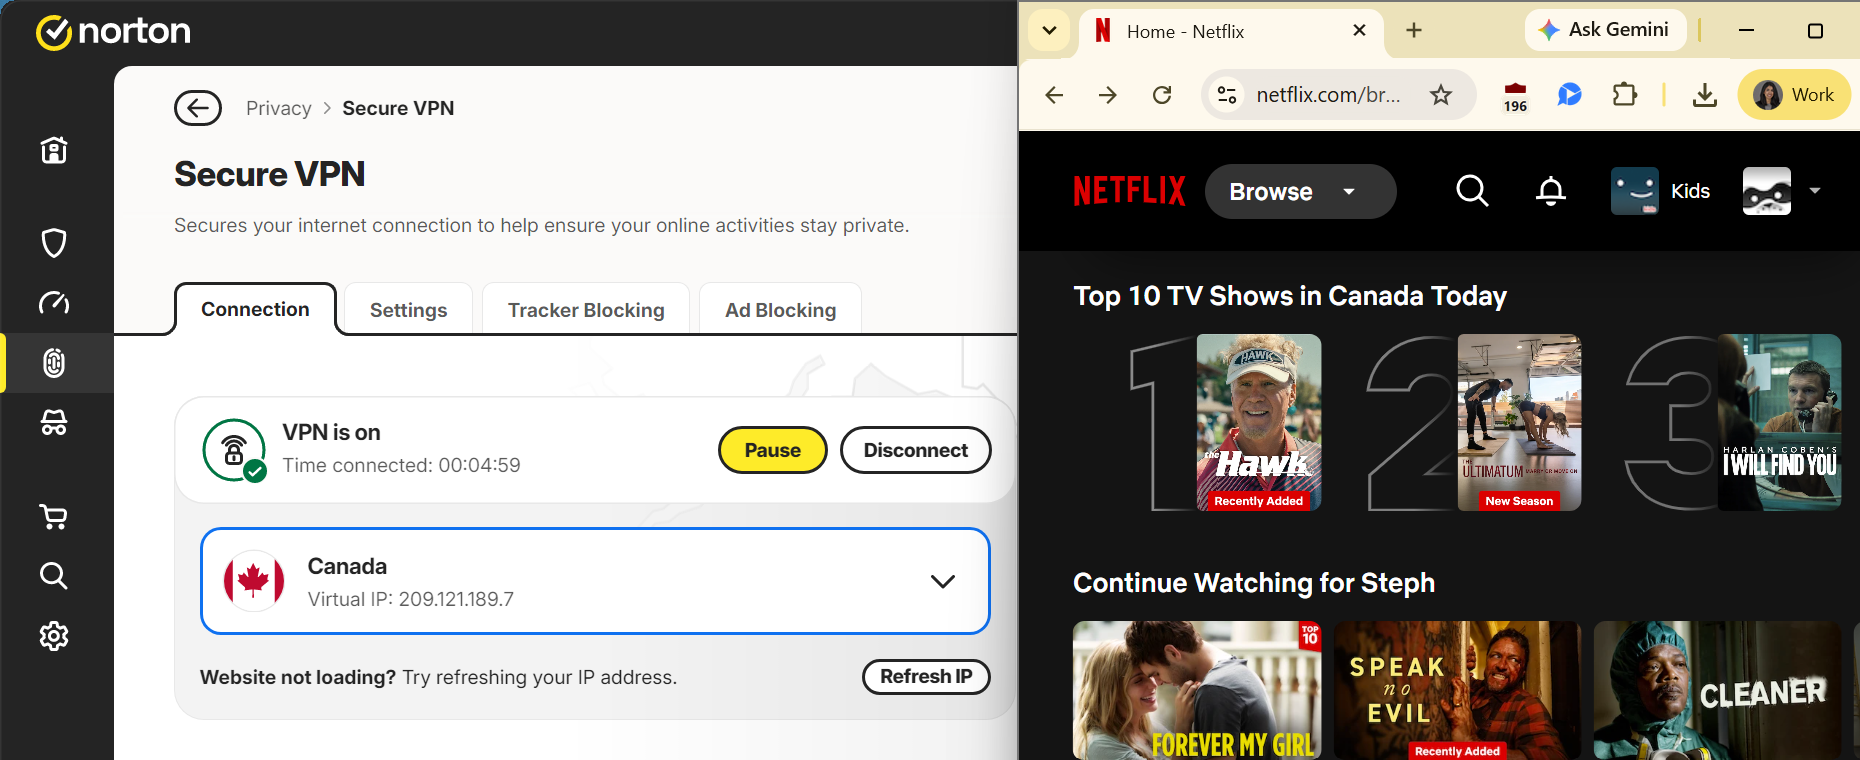Open the Tracker Blocking tab
The width and height of the screenshot is (1860, 760).
click(586, 310)
